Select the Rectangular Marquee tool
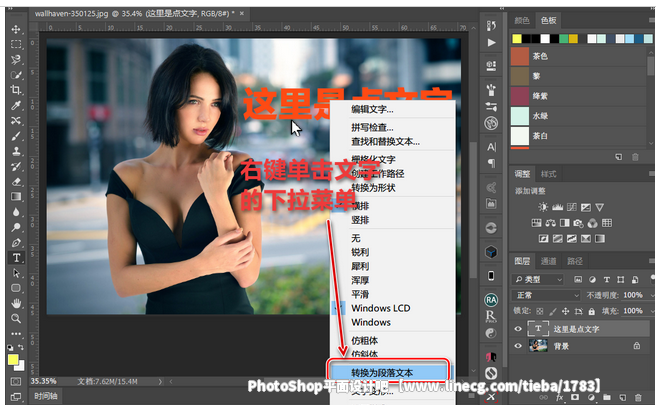The height and width of the screenshot is (405, 656). point(16,44)
